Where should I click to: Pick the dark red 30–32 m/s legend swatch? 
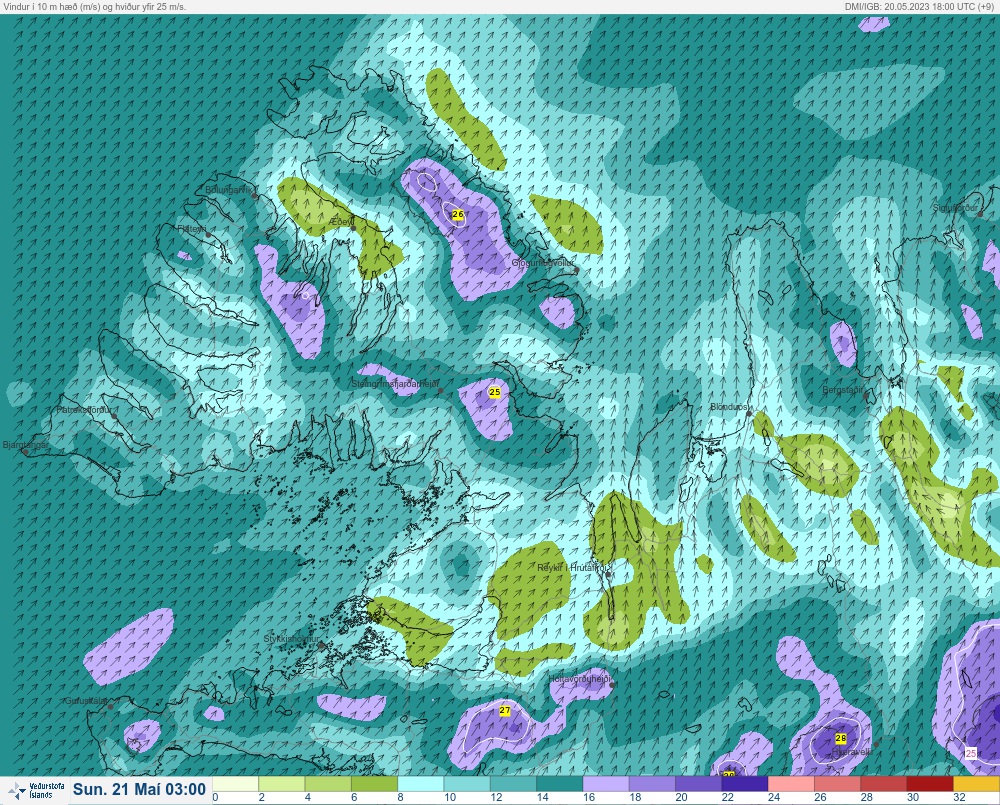click(930, 783)
